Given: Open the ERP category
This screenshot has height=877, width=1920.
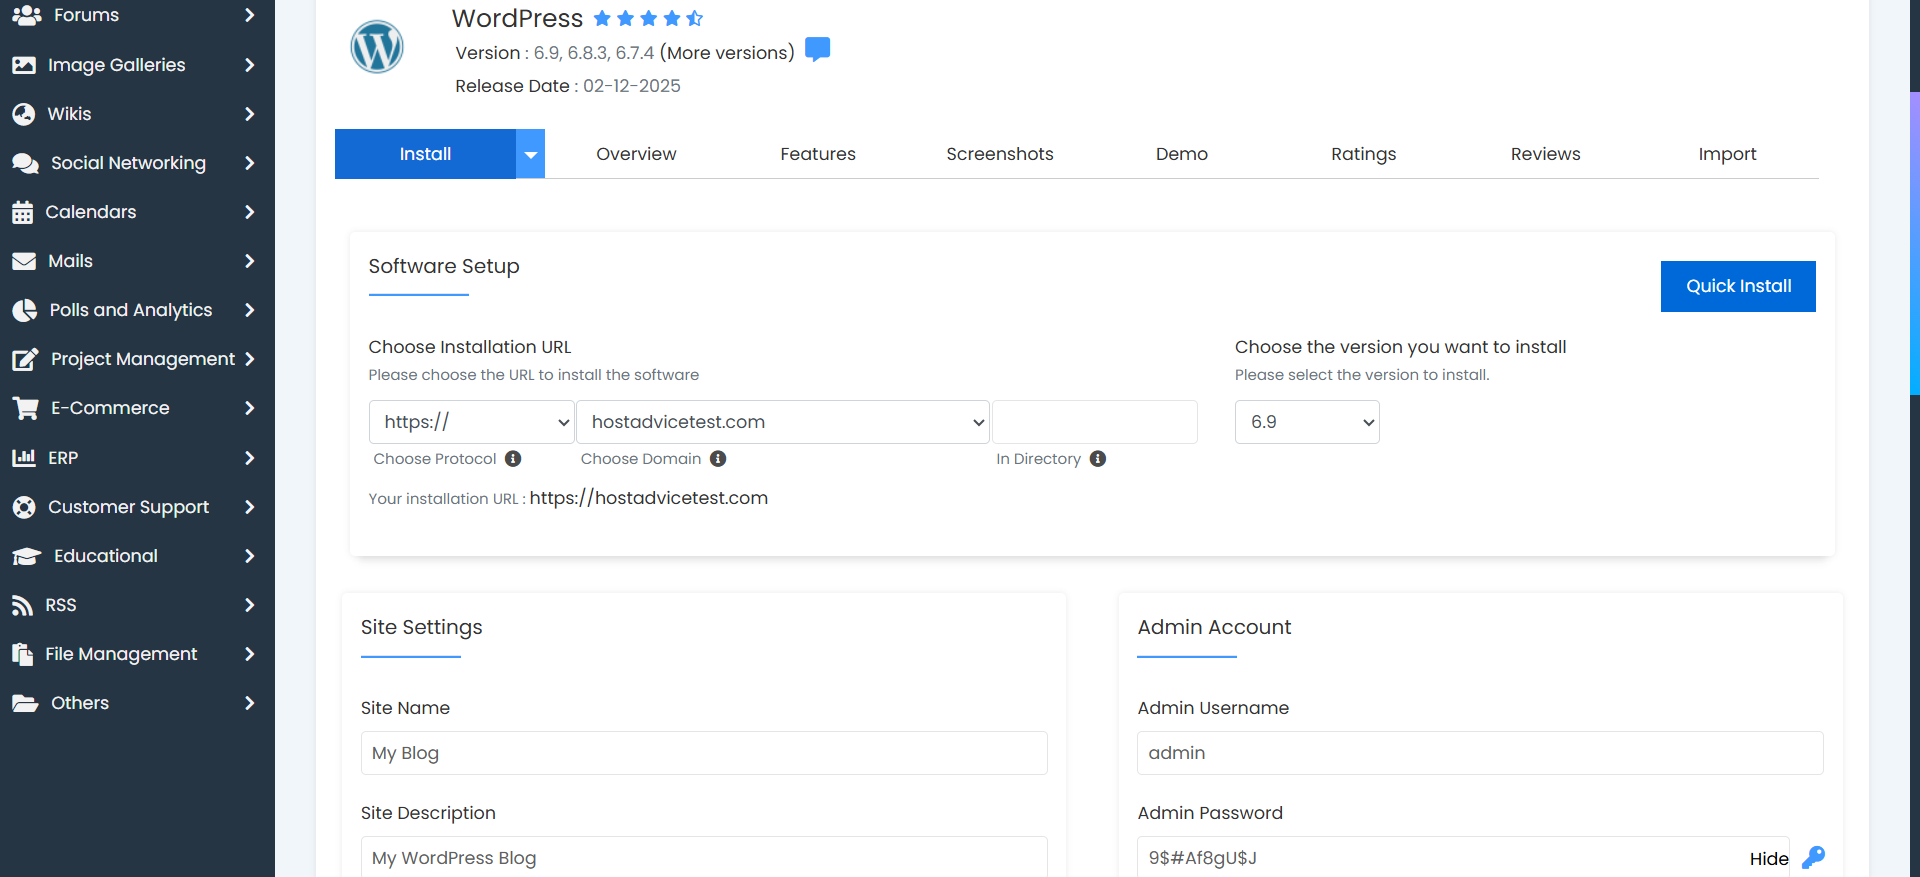Looking at the screenshot, I should (x=137, y=458).
